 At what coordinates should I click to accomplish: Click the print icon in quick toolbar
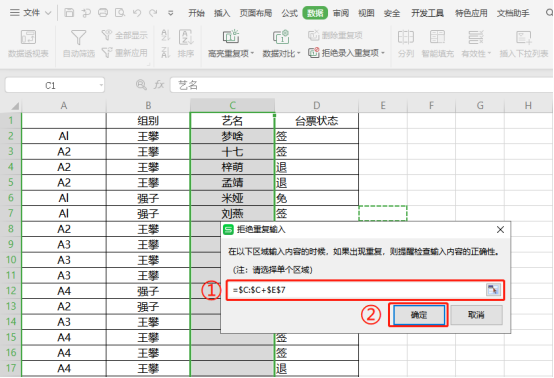(x=103, y=13)
